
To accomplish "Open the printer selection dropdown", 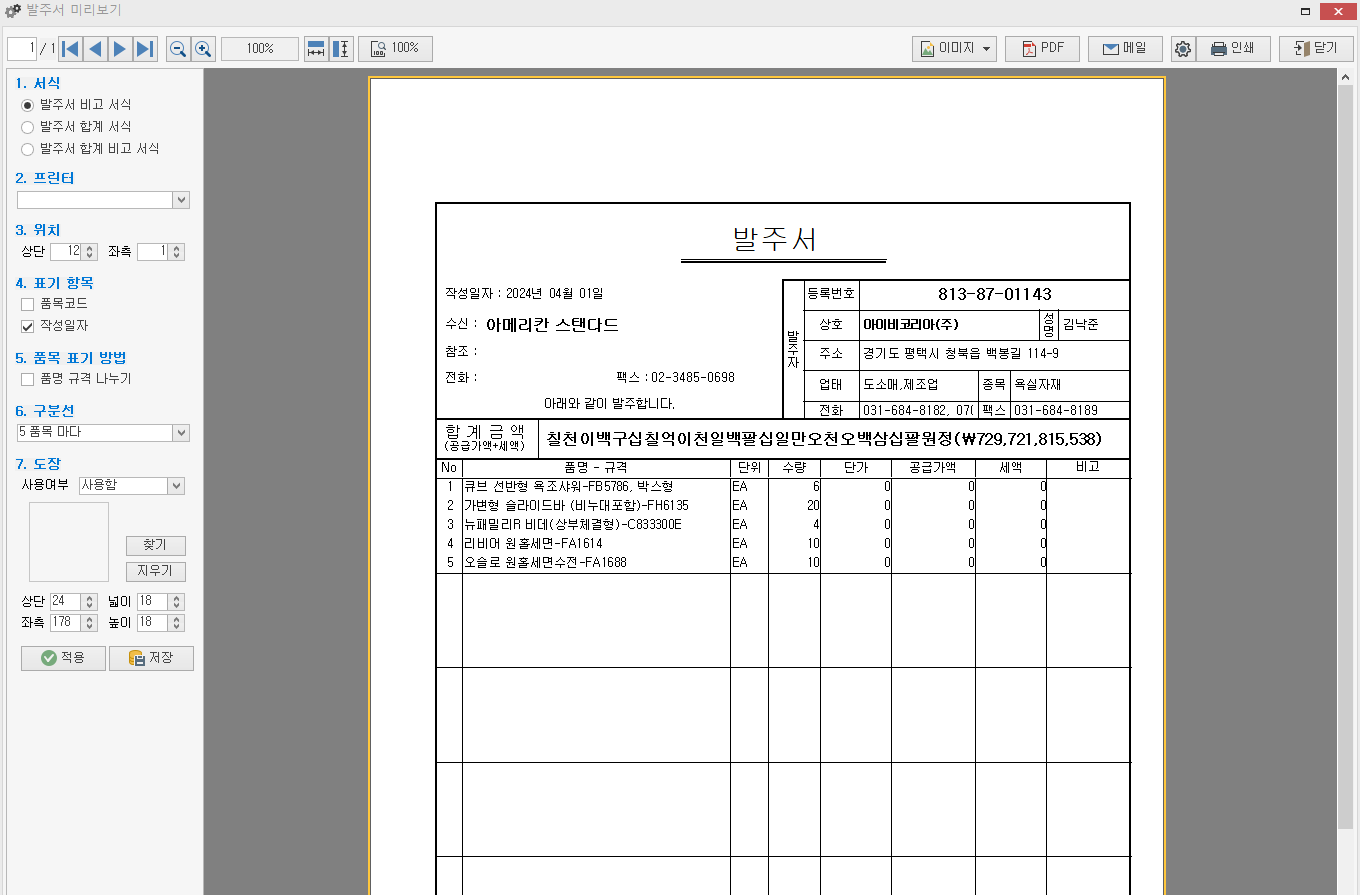I will pos(181,200).
